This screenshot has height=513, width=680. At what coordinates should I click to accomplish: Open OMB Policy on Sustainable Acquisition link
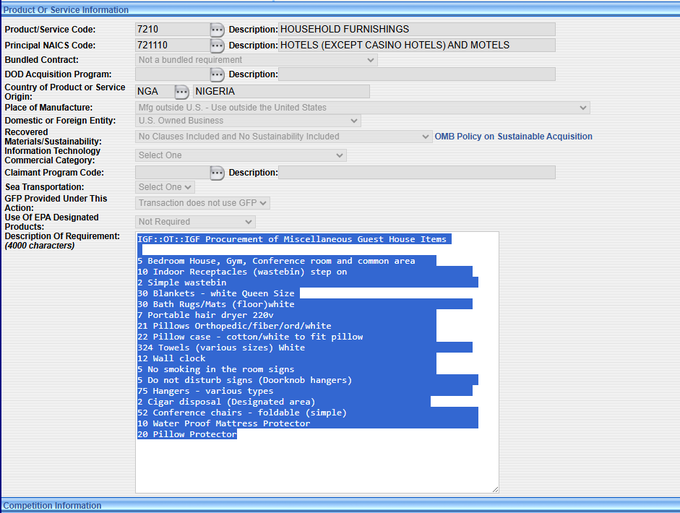(x=513, y=136)
